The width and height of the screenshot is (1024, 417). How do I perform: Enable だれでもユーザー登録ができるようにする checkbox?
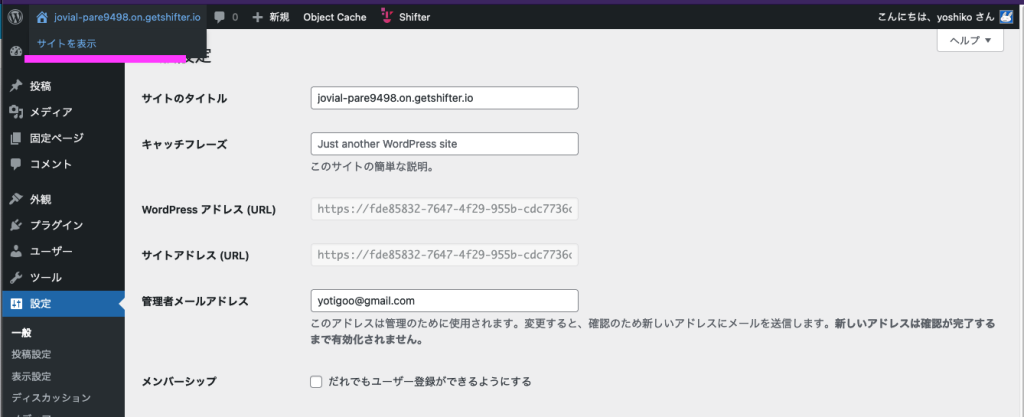click(316, 382)
